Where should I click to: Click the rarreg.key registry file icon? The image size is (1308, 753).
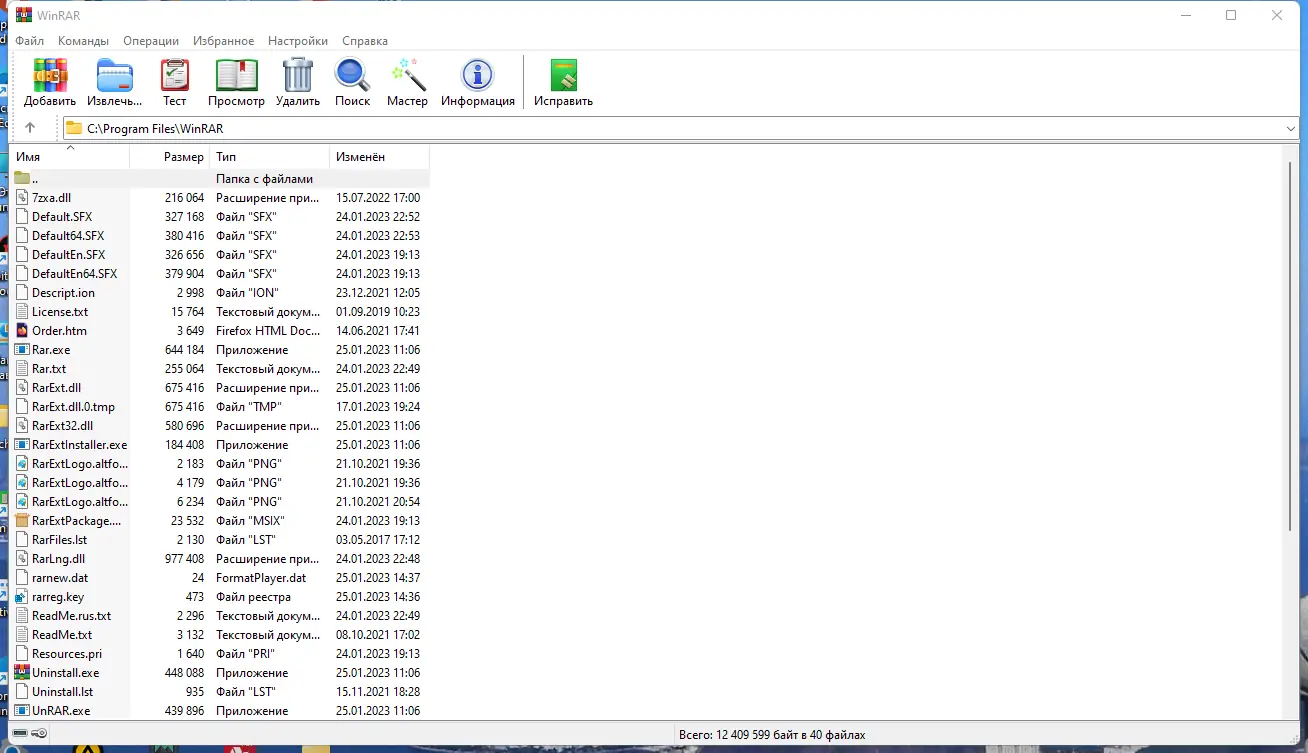tap(22, 597)
